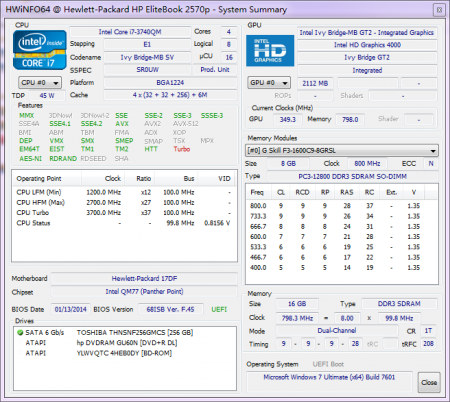
Task: Click the RAS column header
Action: (x=346, y=192)
